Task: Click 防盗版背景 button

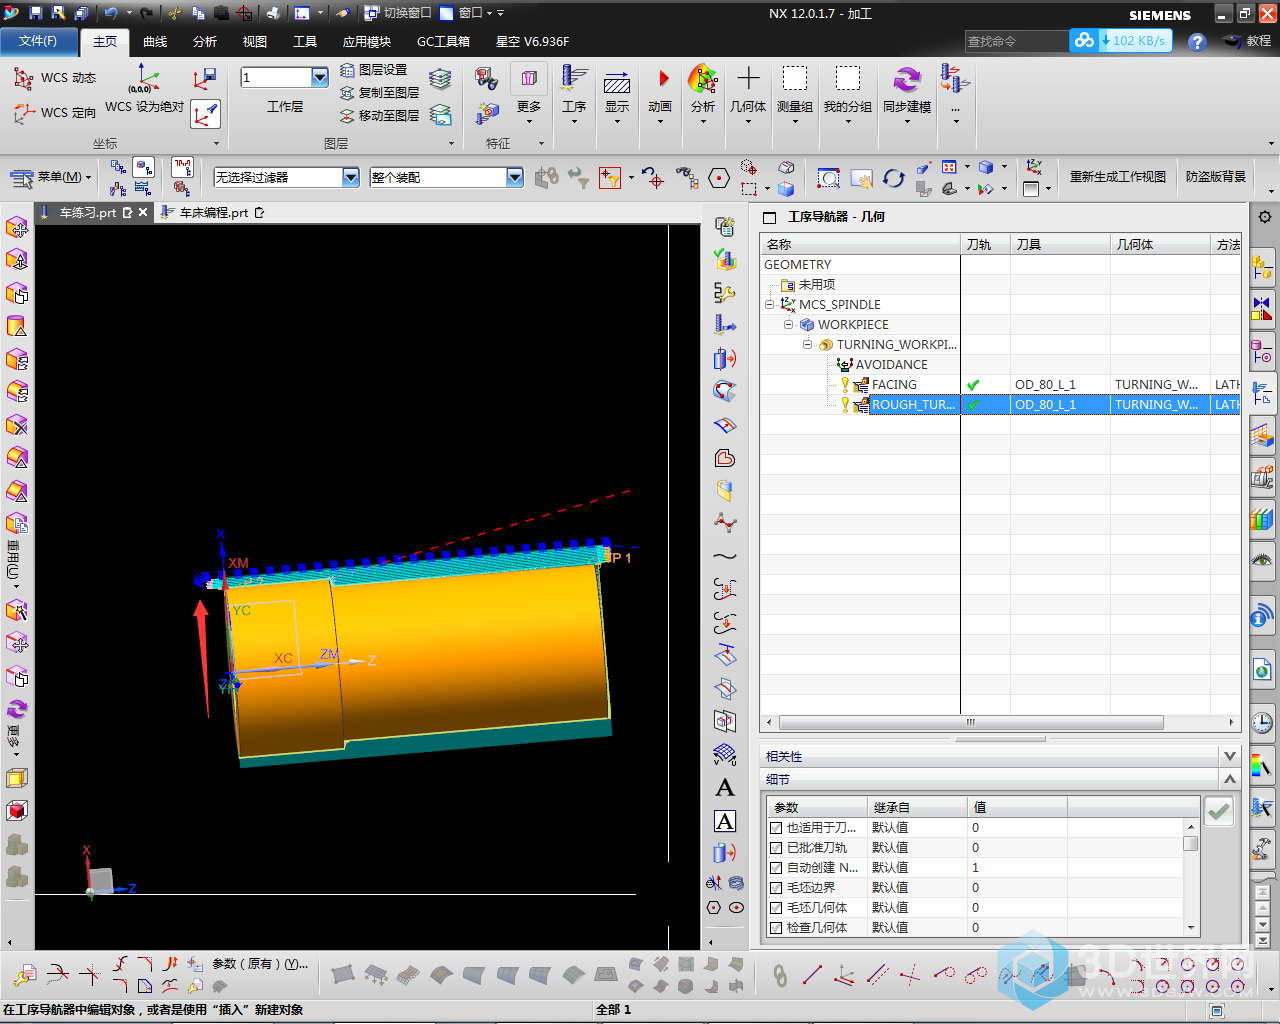Action: point(1216,177)
